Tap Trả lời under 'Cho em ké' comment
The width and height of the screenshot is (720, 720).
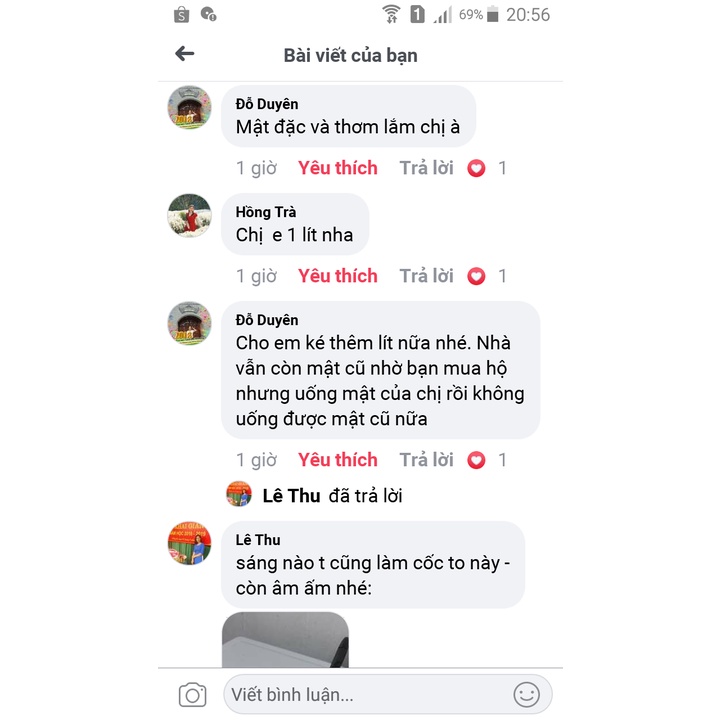click(426, 460)
